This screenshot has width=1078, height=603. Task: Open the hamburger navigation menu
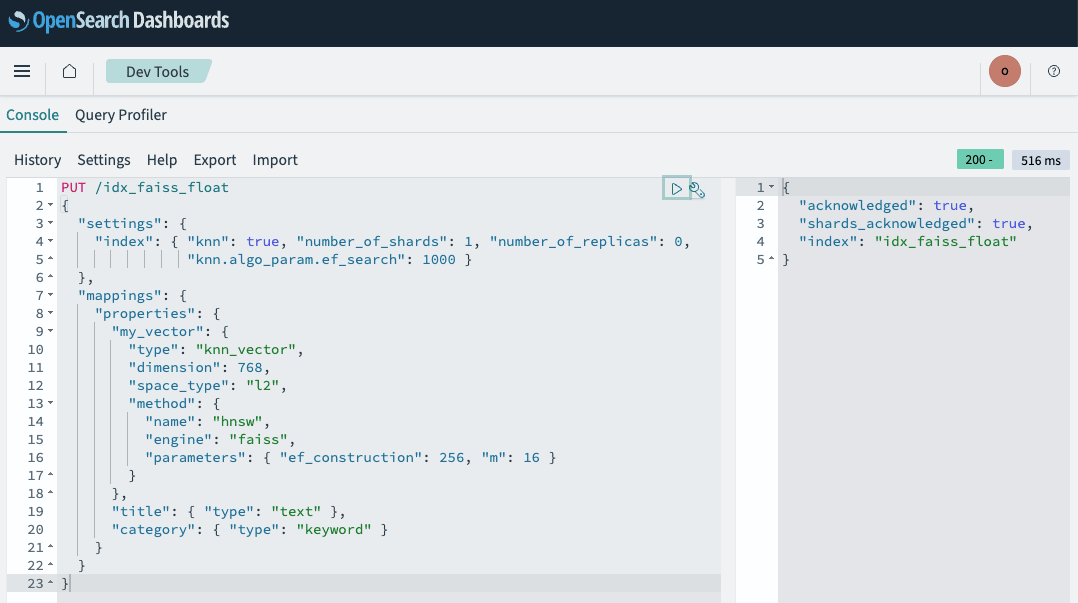(x=22, y=72)
